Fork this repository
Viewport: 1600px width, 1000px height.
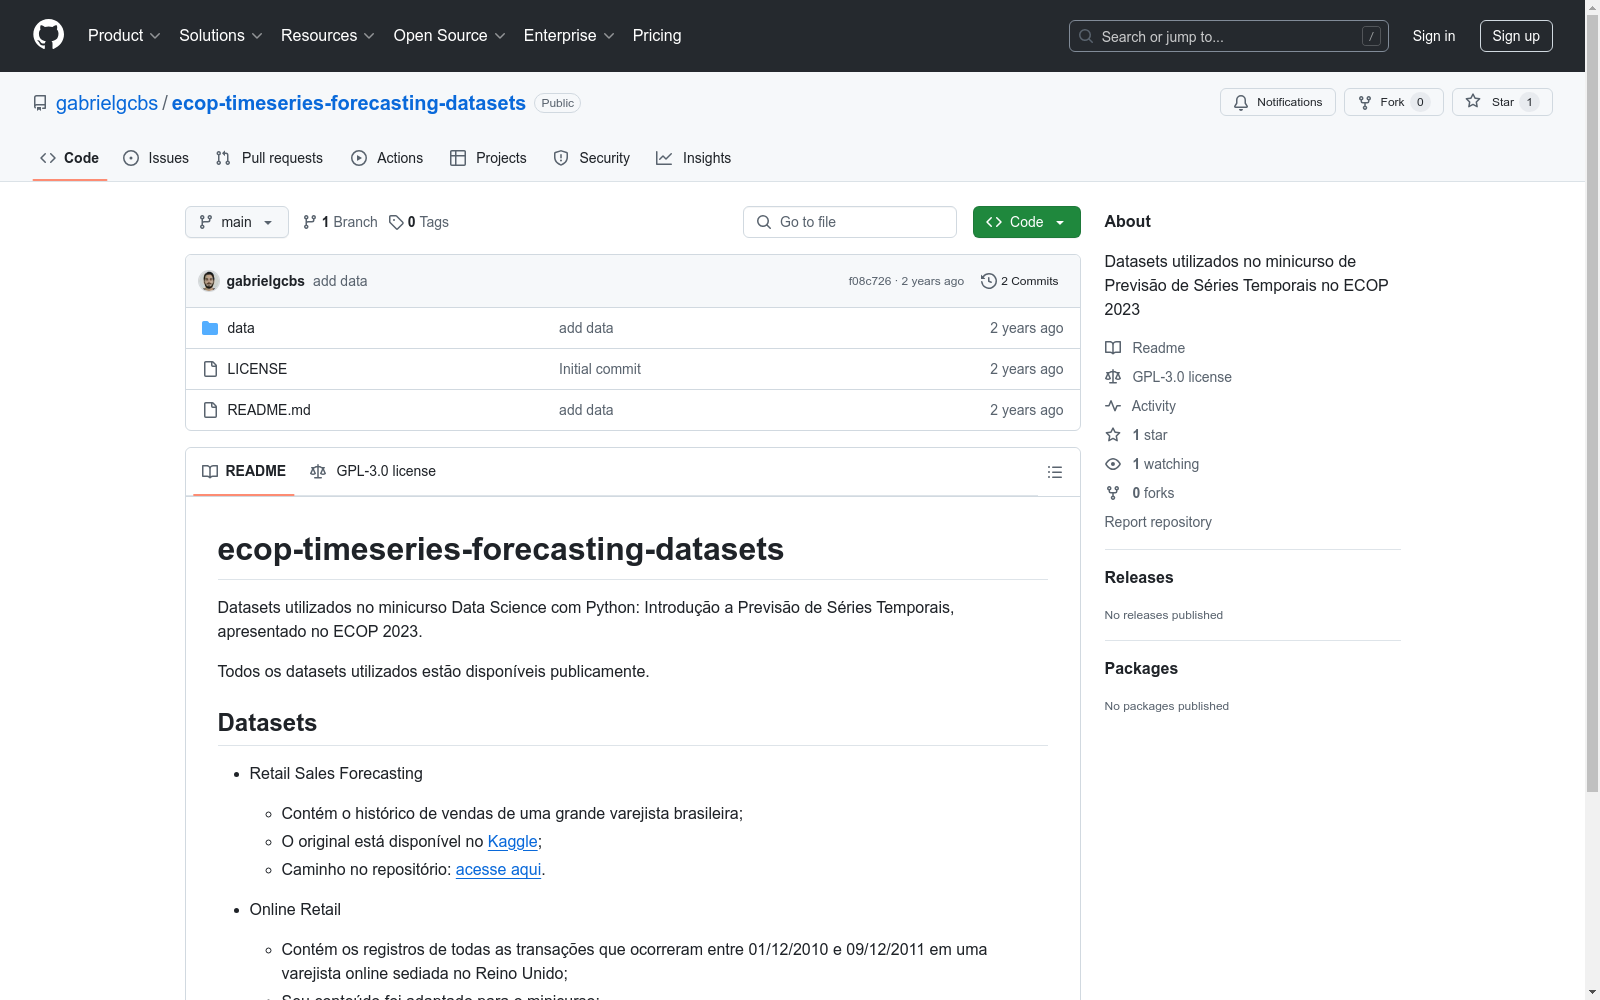[1394, 102]
